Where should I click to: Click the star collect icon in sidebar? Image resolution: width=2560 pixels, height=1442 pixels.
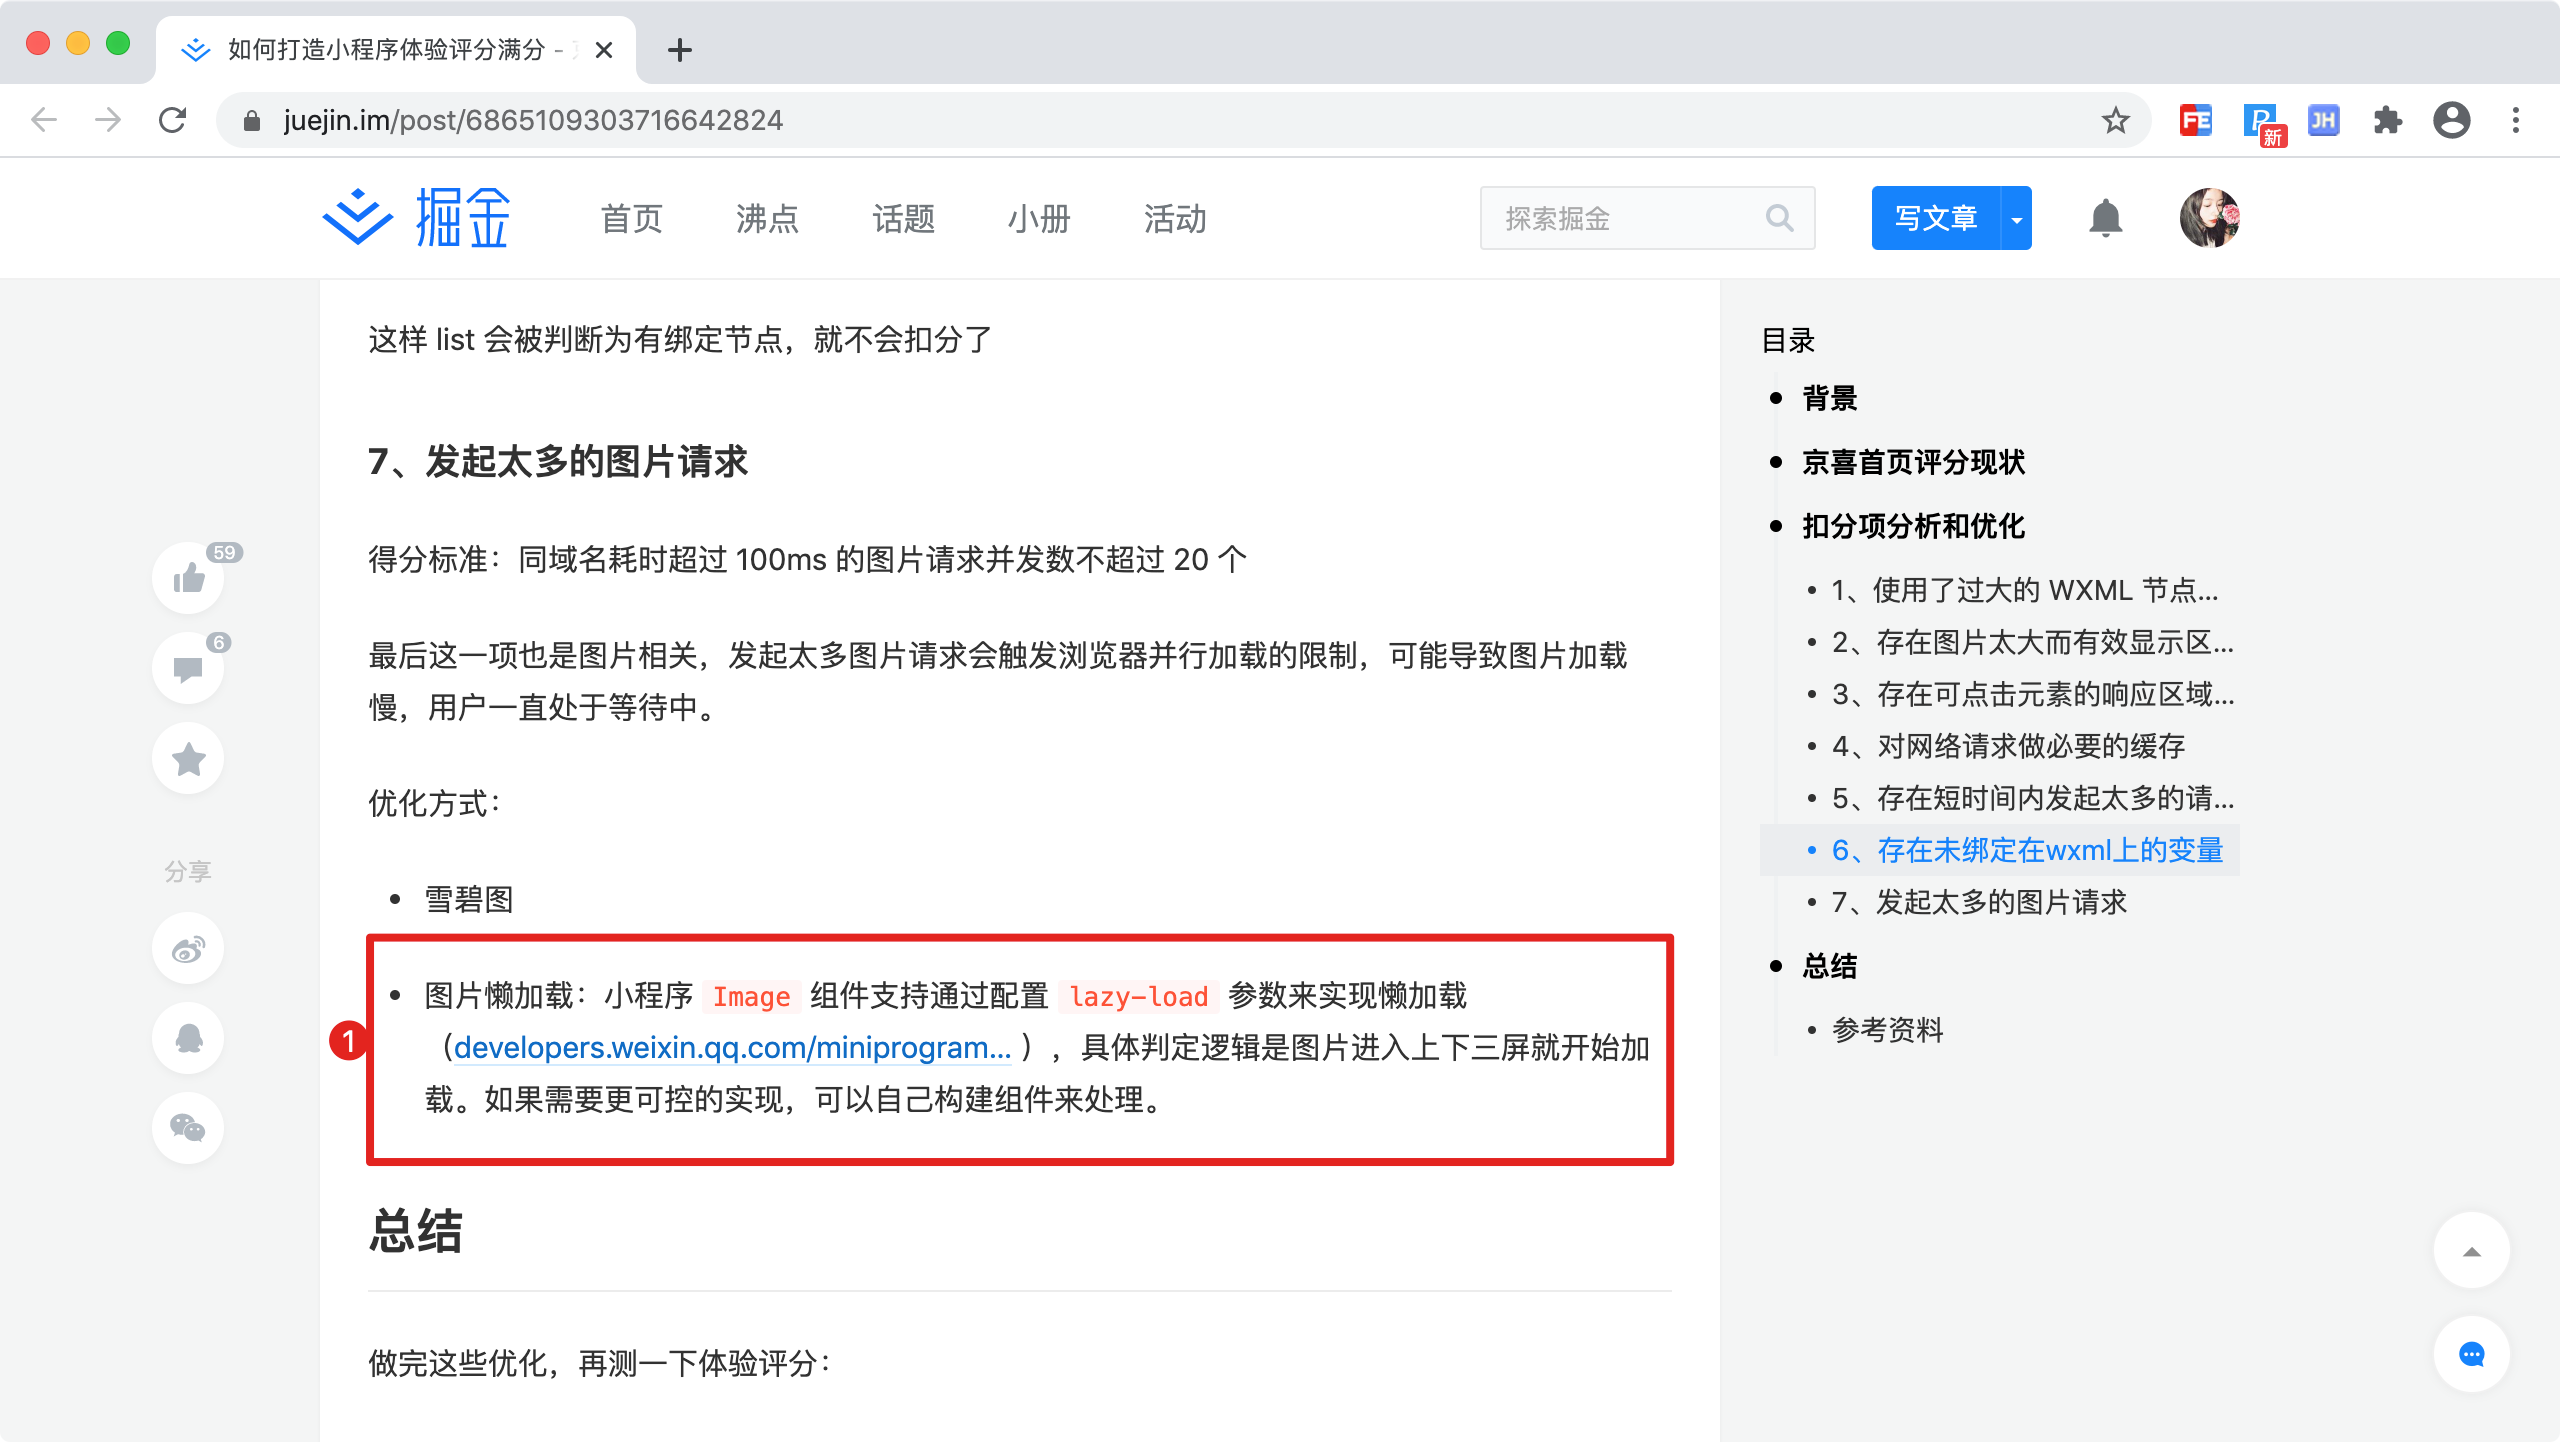[x=188, y=759]
